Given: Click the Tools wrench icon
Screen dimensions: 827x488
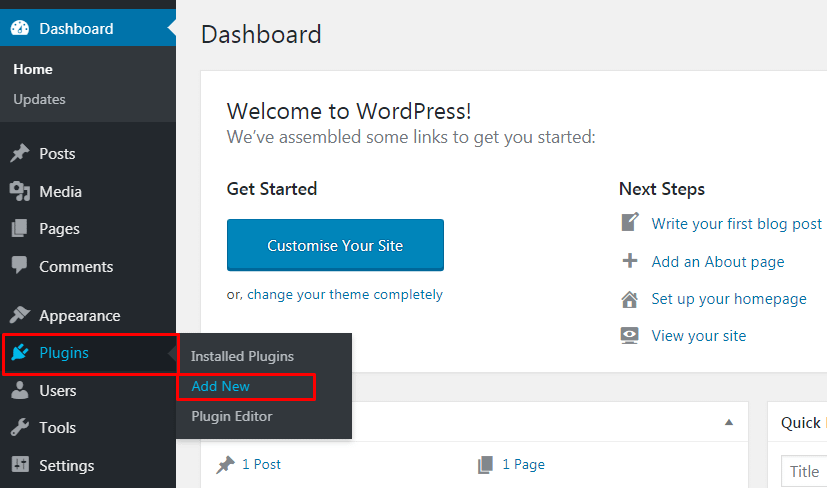Looking at the screenshot, I should click(x=20, y=427).
